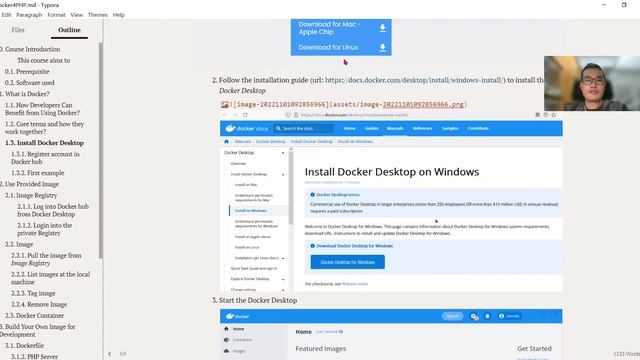Open 1.2. Core terms outline item
Image resolution: width=640 pixels, height=360 pixels.
click(44, 127)
